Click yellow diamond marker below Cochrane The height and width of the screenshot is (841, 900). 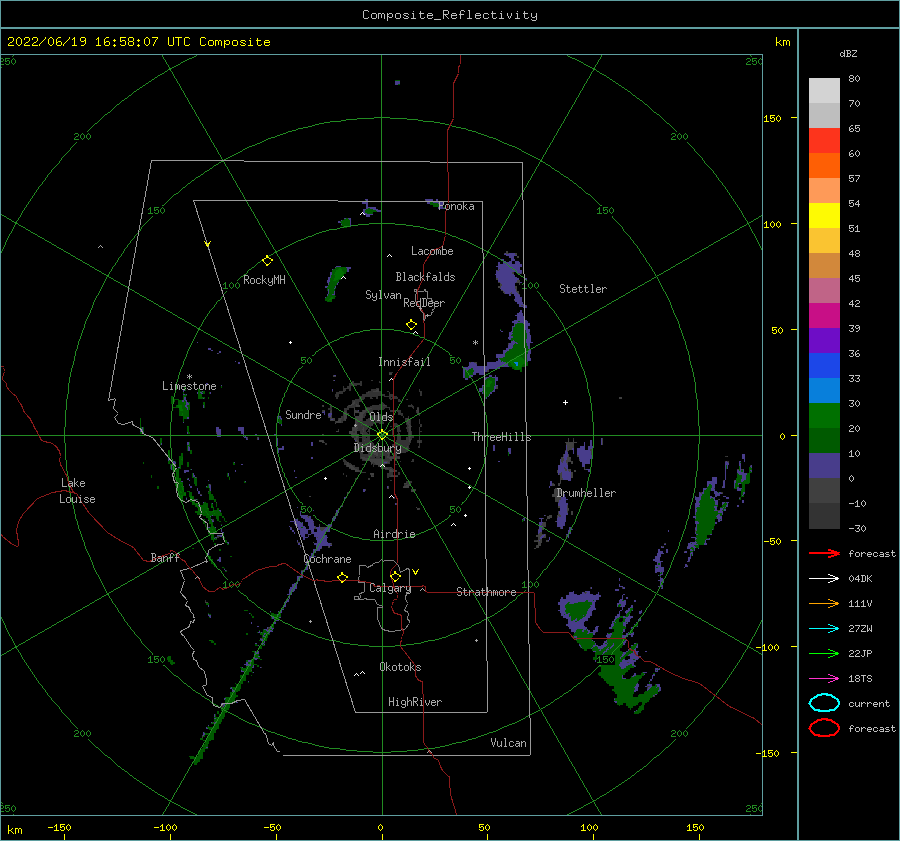(x=342, y=577)
